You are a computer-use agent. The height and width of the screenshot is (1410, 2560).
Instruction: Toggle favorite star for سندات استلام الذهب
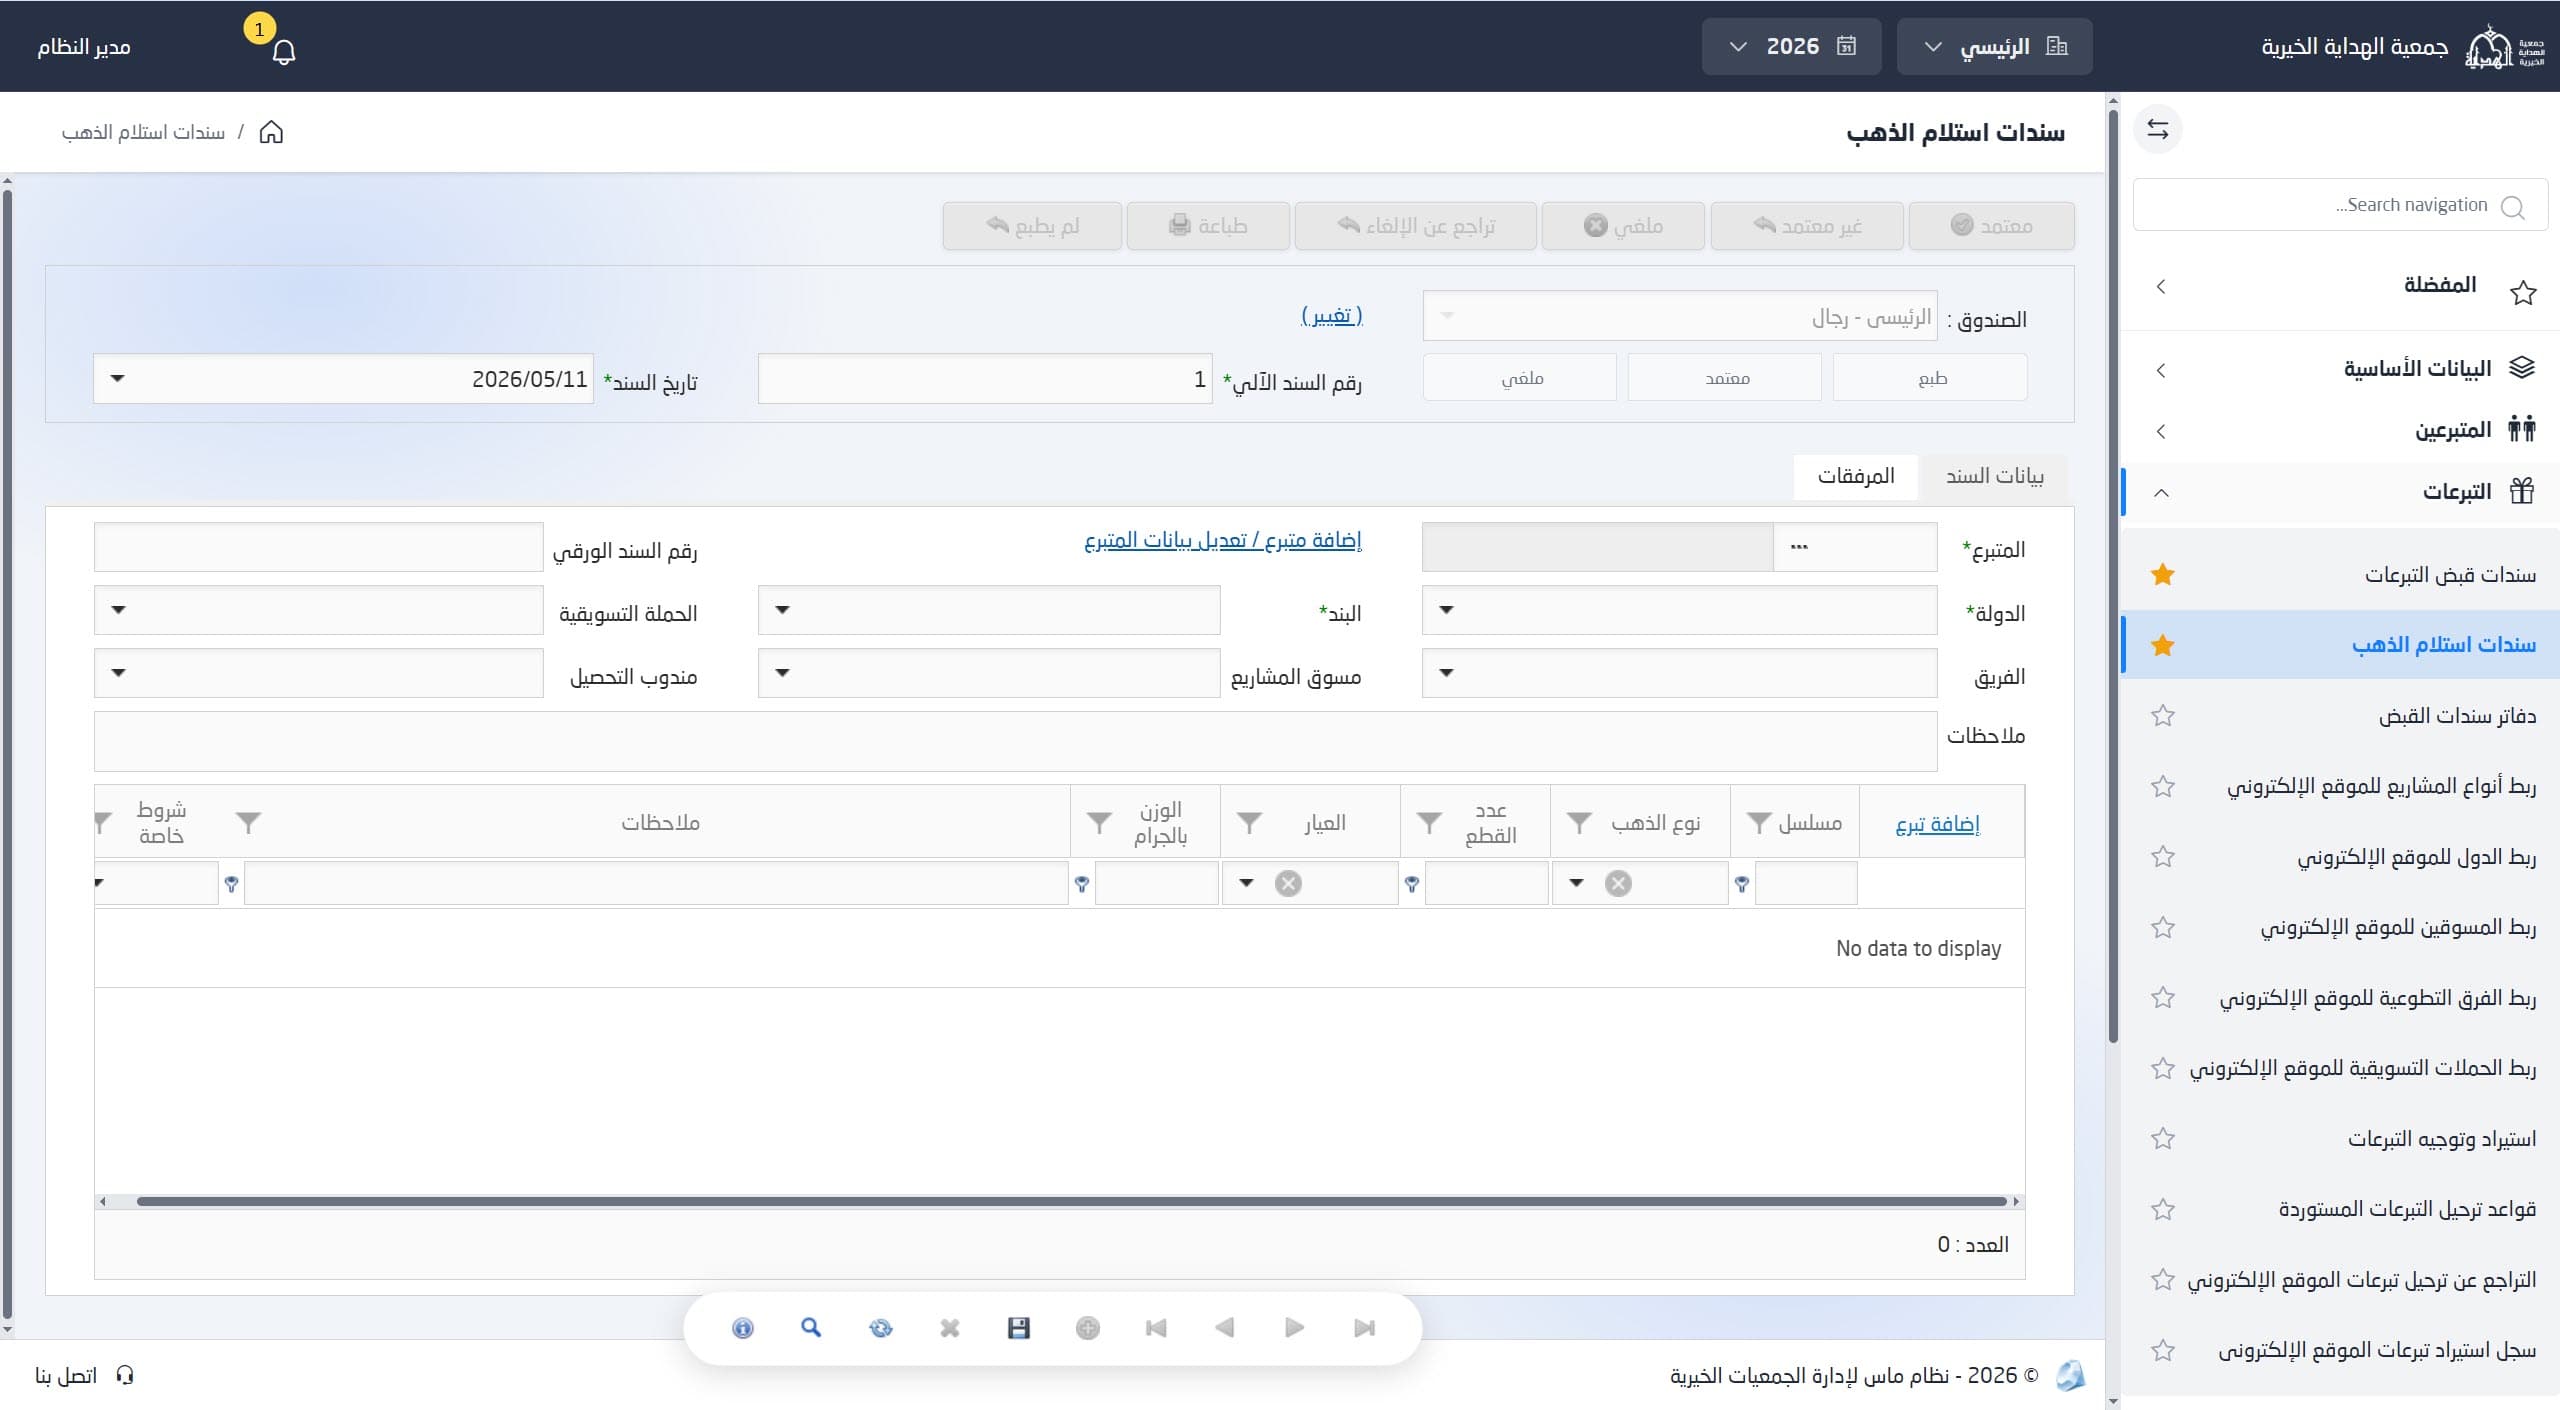coord(2163,645)
